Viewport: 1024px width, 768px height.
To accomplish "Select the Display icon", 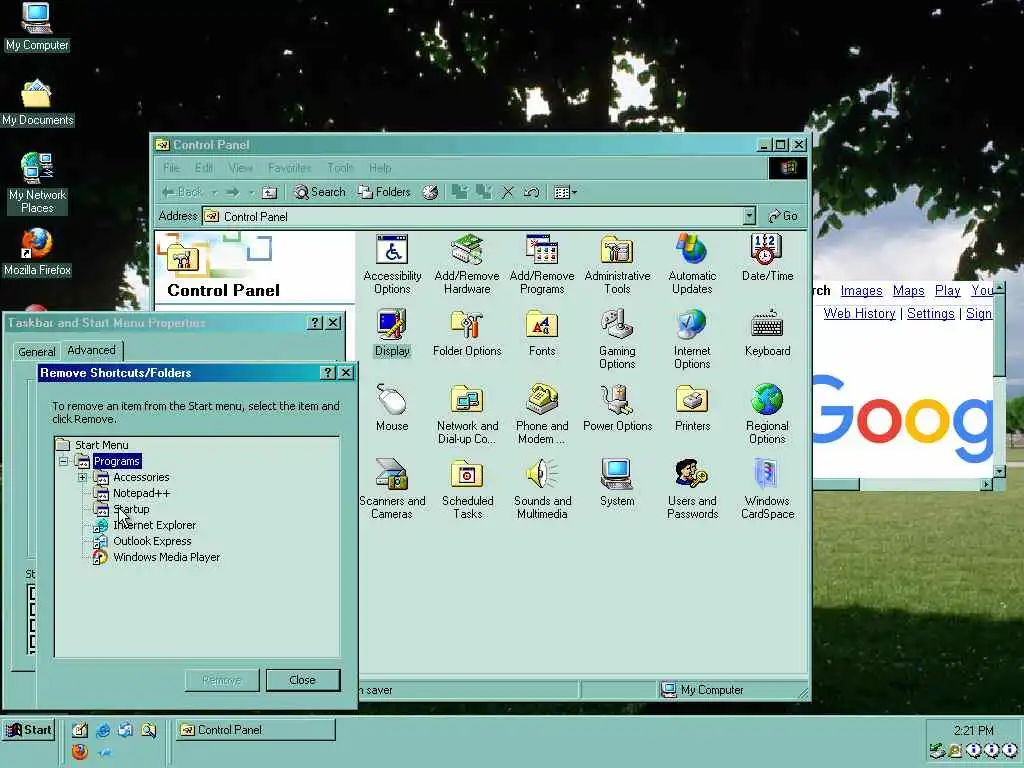I will pyautogui.click(x=392, y=332).
